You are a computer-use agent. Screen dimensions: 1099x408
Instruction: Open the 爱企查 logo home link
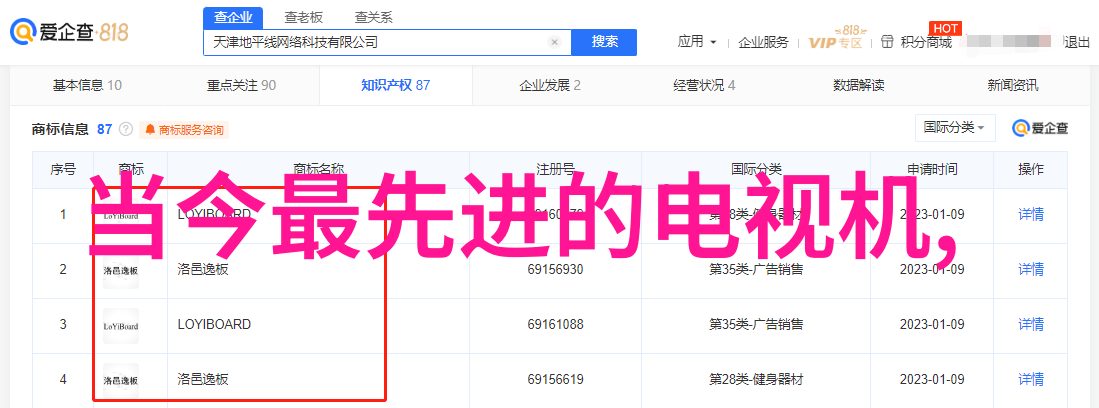[69, 32]
